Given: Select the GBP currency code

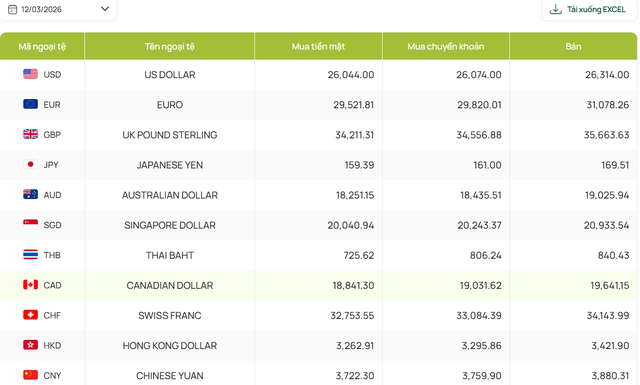Looking at the screenshot, I should pos(52,135).
